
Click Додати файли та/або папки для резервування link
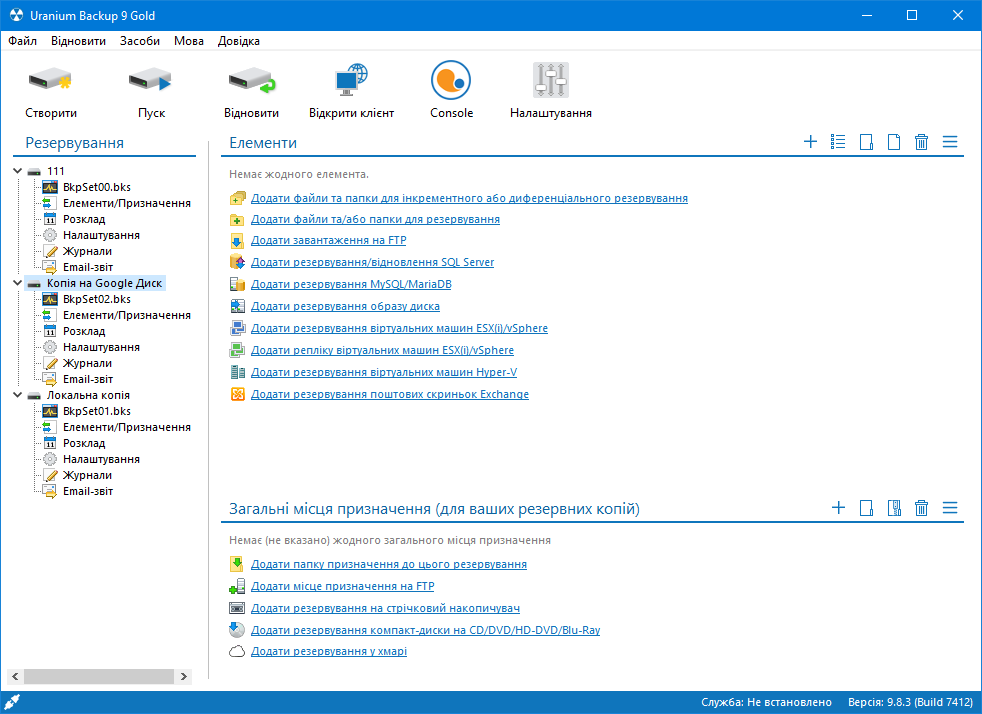click(375, 219)
